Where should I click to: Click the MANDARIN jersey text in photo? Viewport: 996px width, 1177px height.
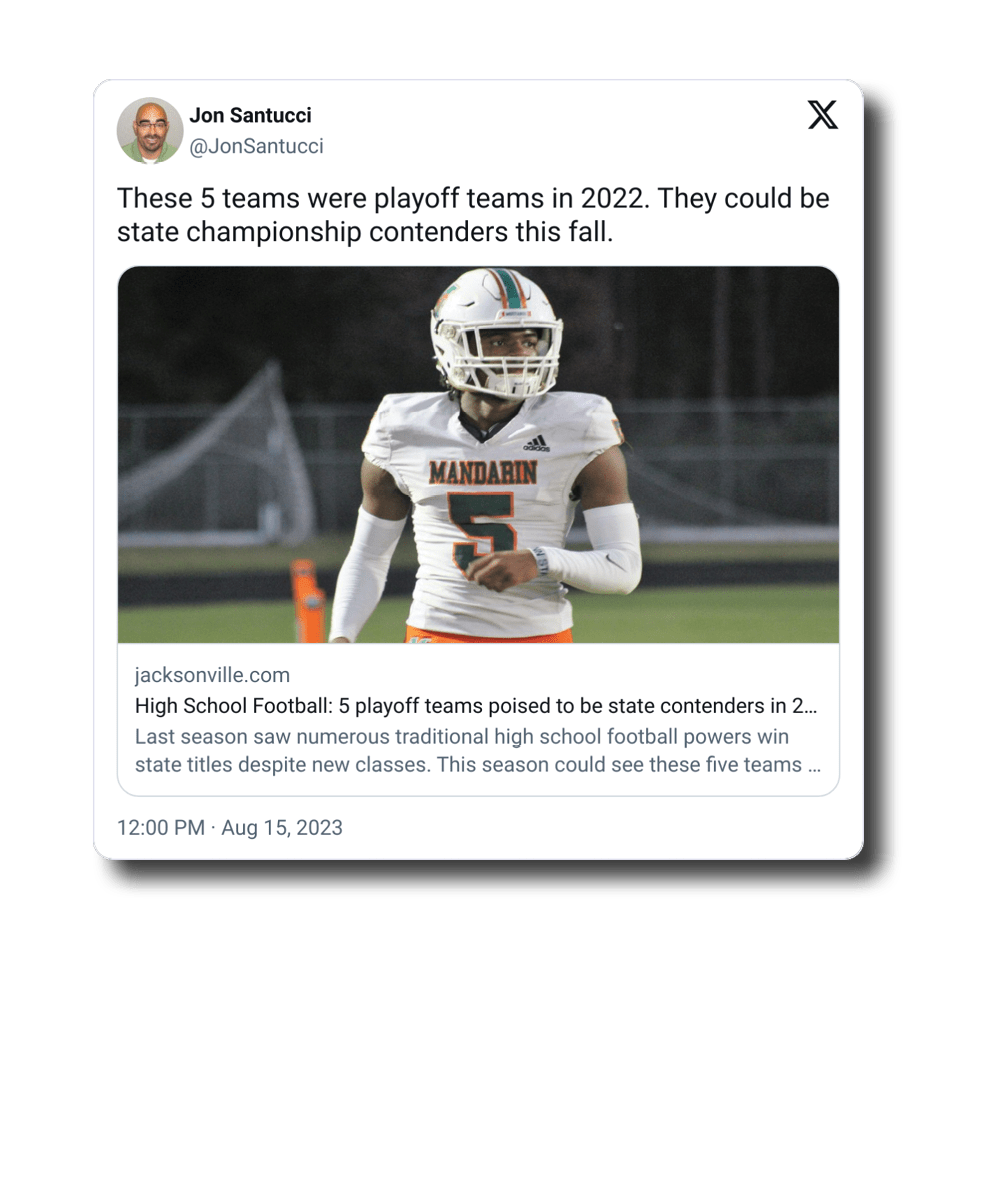click(x=483, y=473)
